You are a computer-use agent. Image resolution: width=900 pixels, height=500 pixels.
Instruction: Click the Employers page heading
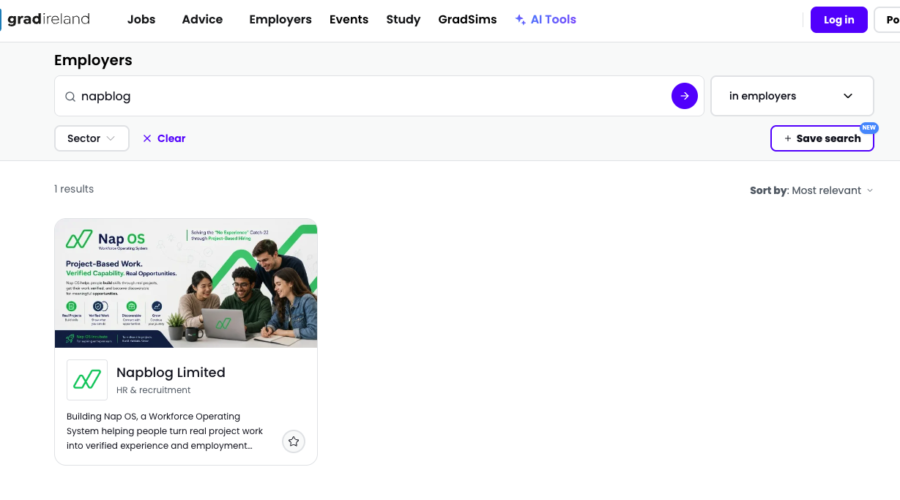pyautogui.click(x=93, y=60)
